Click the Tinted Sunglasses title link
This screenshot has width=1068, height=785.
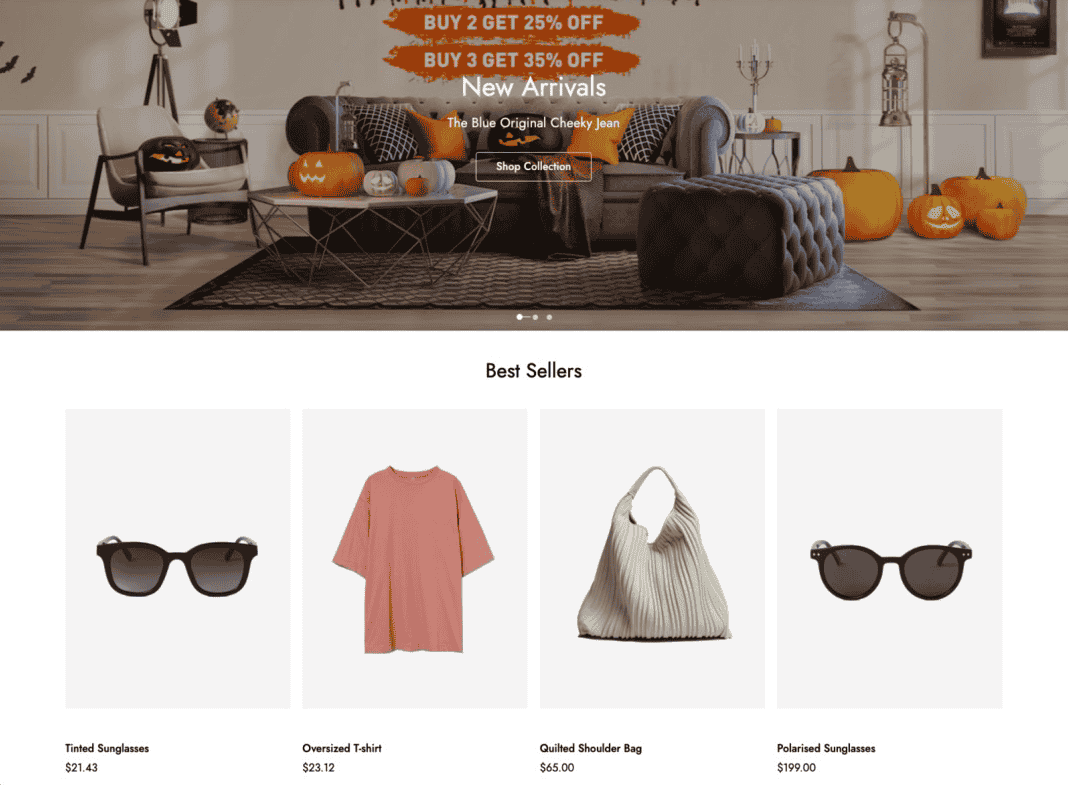click(x=107, y=748)
